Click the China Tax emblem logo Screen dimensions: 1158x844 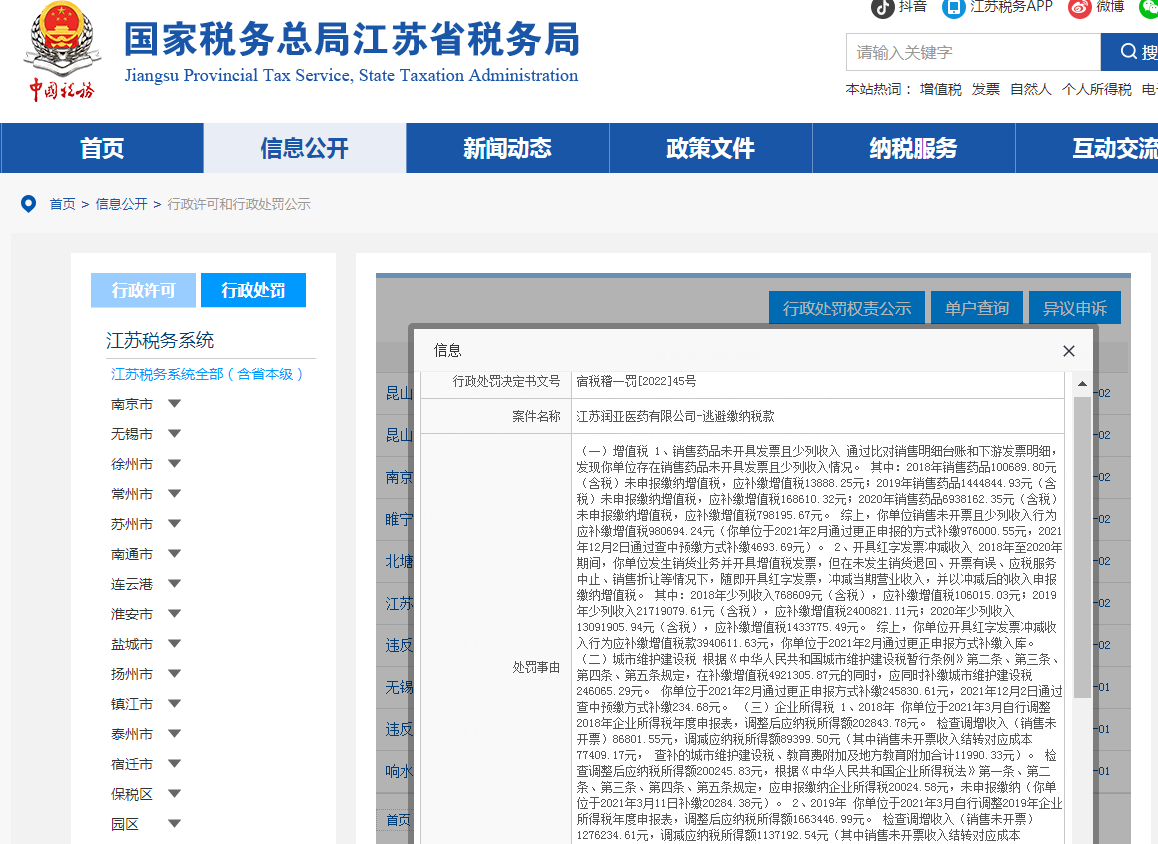click(x=61, y=52)
